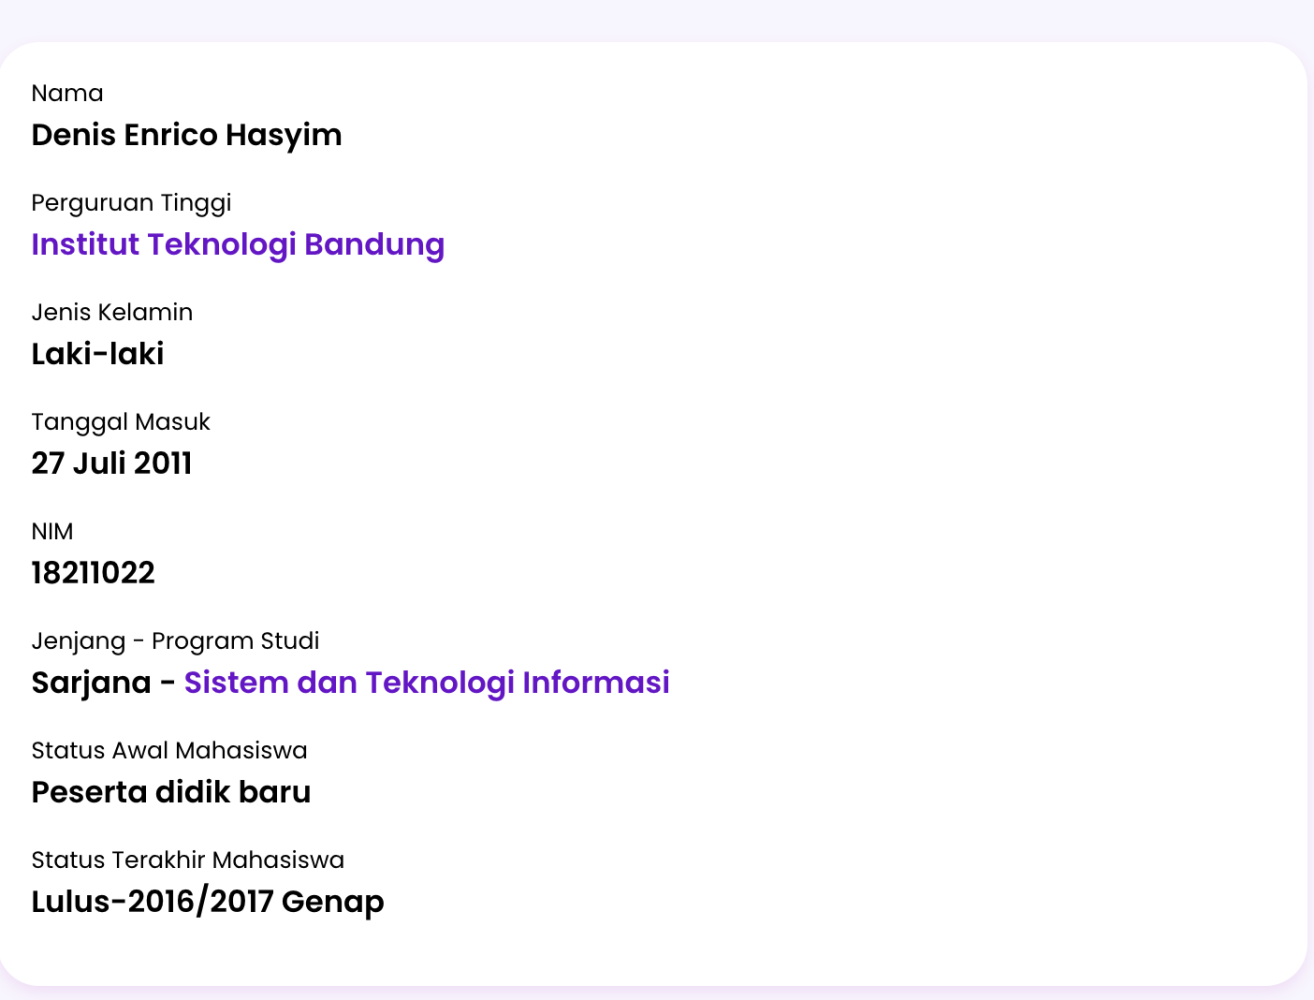Click the entry date 27 Juli 2011
Viewport: 1314px width, 1000px height.
112,463
